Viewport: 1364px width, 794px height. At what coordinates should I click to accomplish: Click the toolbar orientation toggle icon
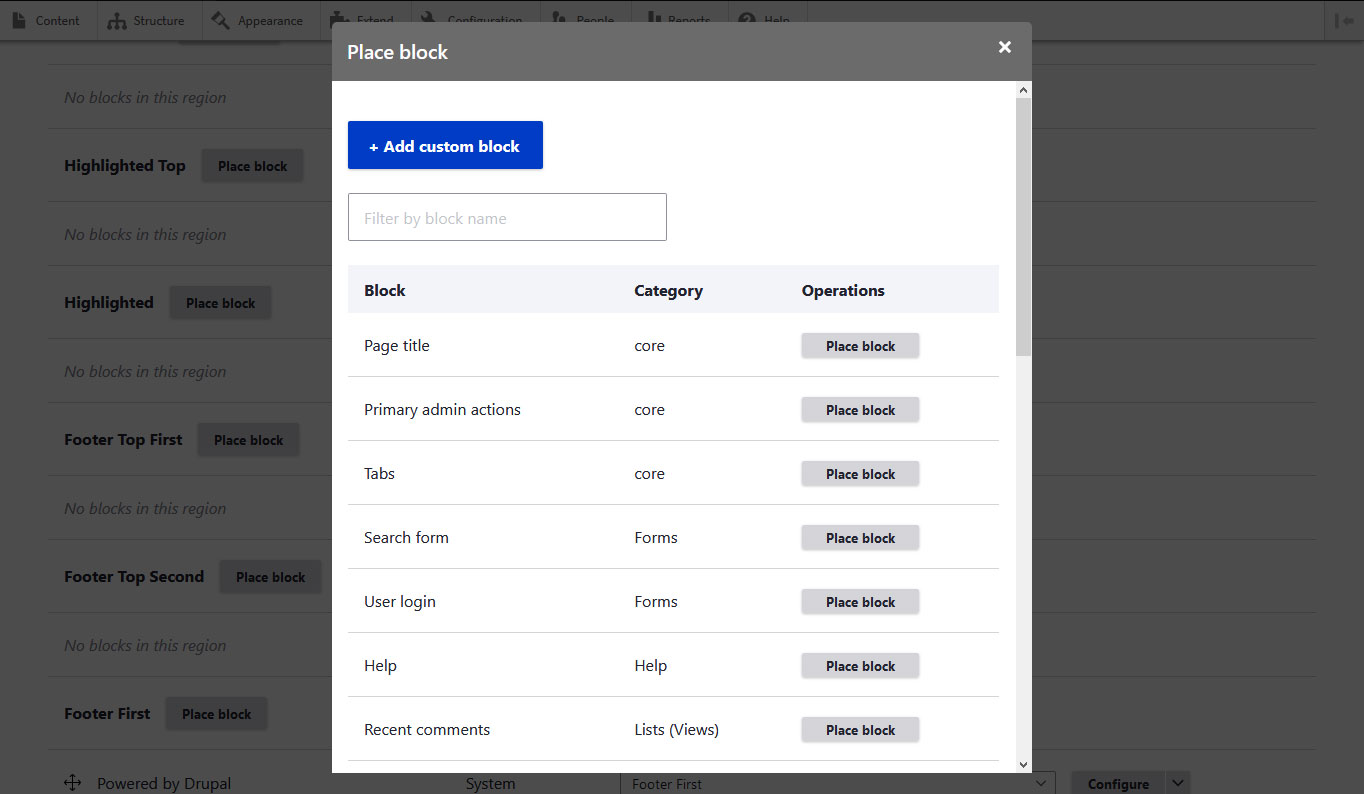1344,20
